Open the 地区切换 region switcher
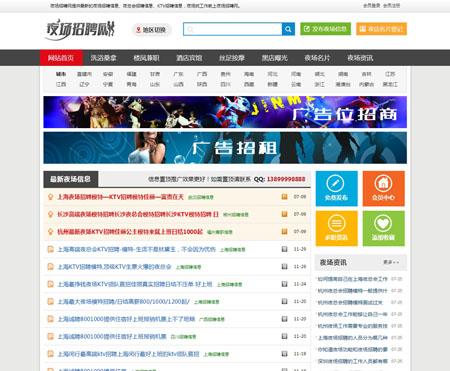This screenshot has height=371, width=450. [x=152, y=30]
